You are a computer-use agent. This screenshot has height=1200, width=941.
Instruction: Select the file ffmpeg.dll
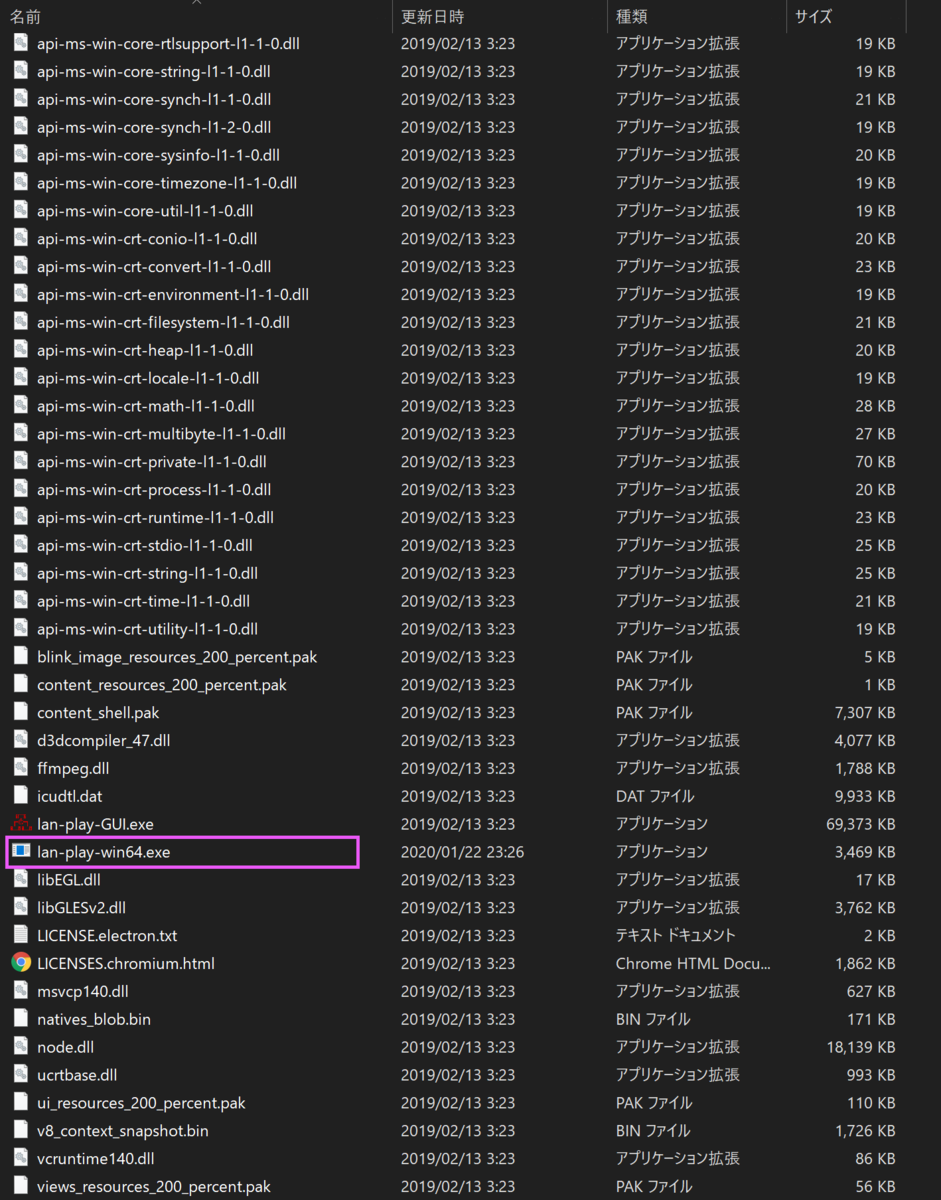(x=73, y=768)
